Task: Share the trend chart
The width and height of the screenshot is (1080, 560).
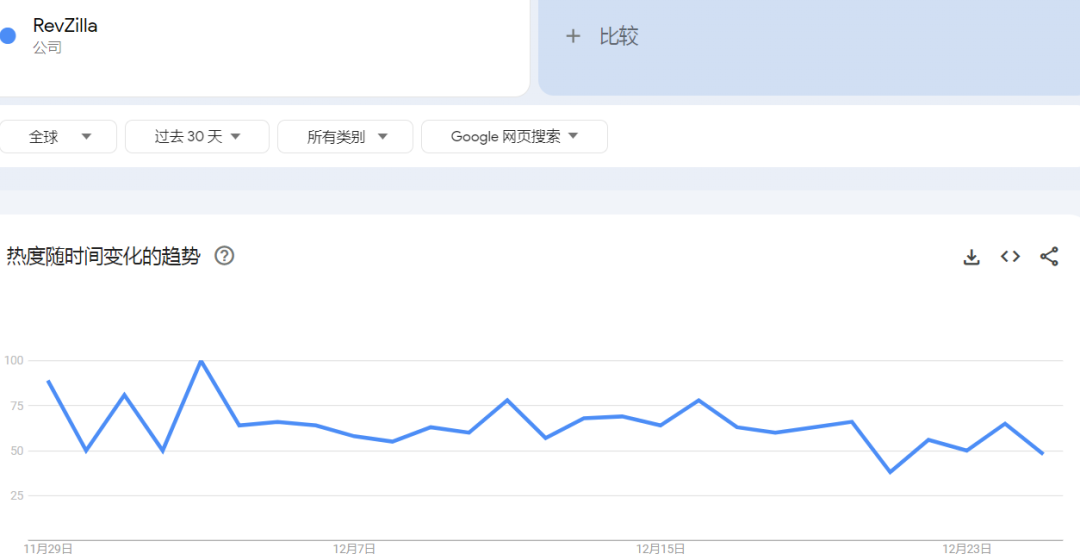Action: (x=1049, y=257)
